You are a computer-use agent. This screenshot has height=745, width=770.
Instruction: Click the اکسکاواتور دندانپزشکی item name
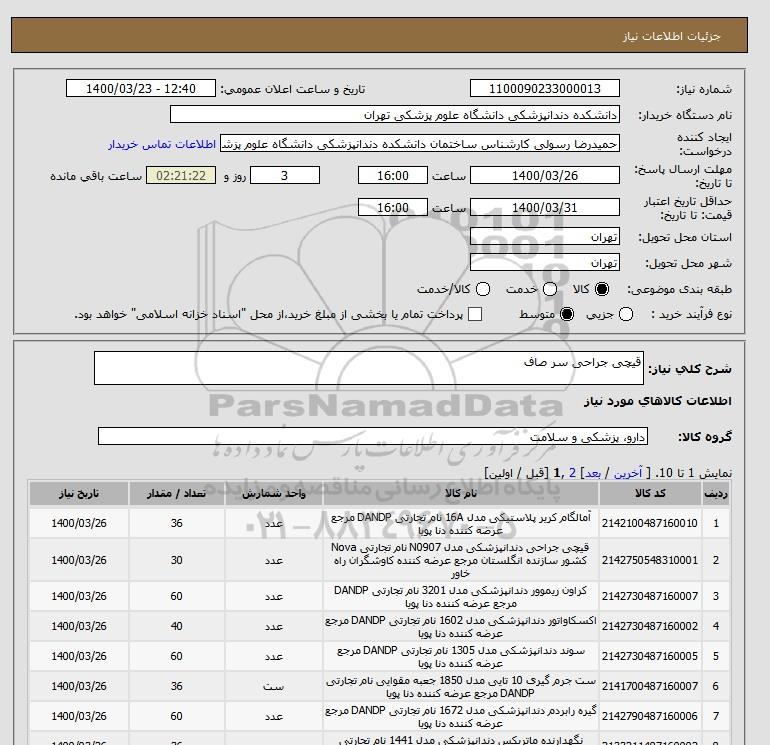point(461,627)
